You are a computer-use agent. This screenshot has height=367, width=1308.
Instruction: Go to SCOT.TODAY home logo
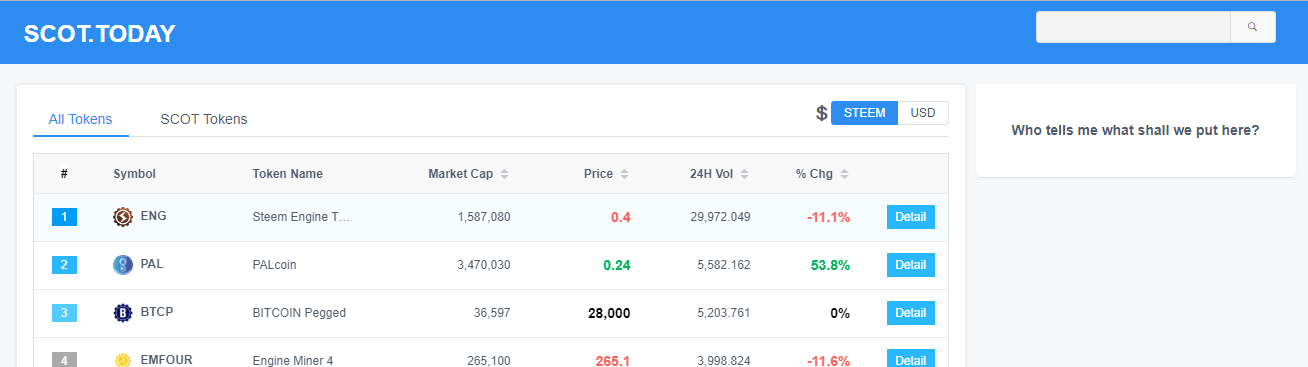[100, 33]
